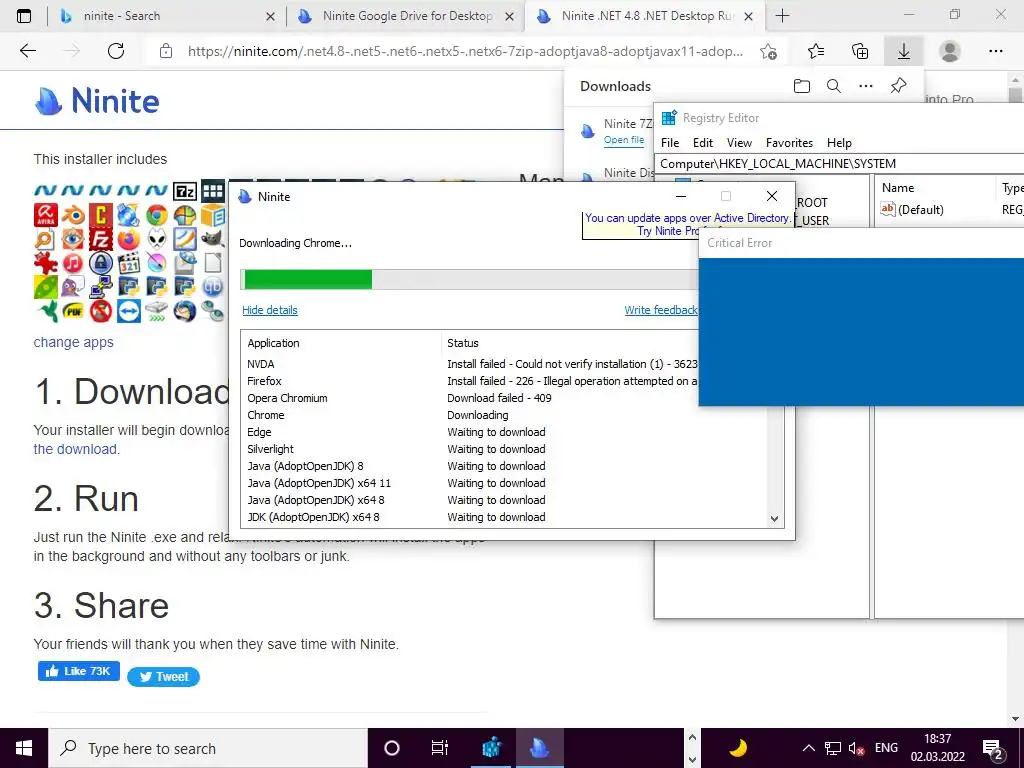Click Open file link in Downloads
Screen dimensions: 1024x768
[624, 140]
